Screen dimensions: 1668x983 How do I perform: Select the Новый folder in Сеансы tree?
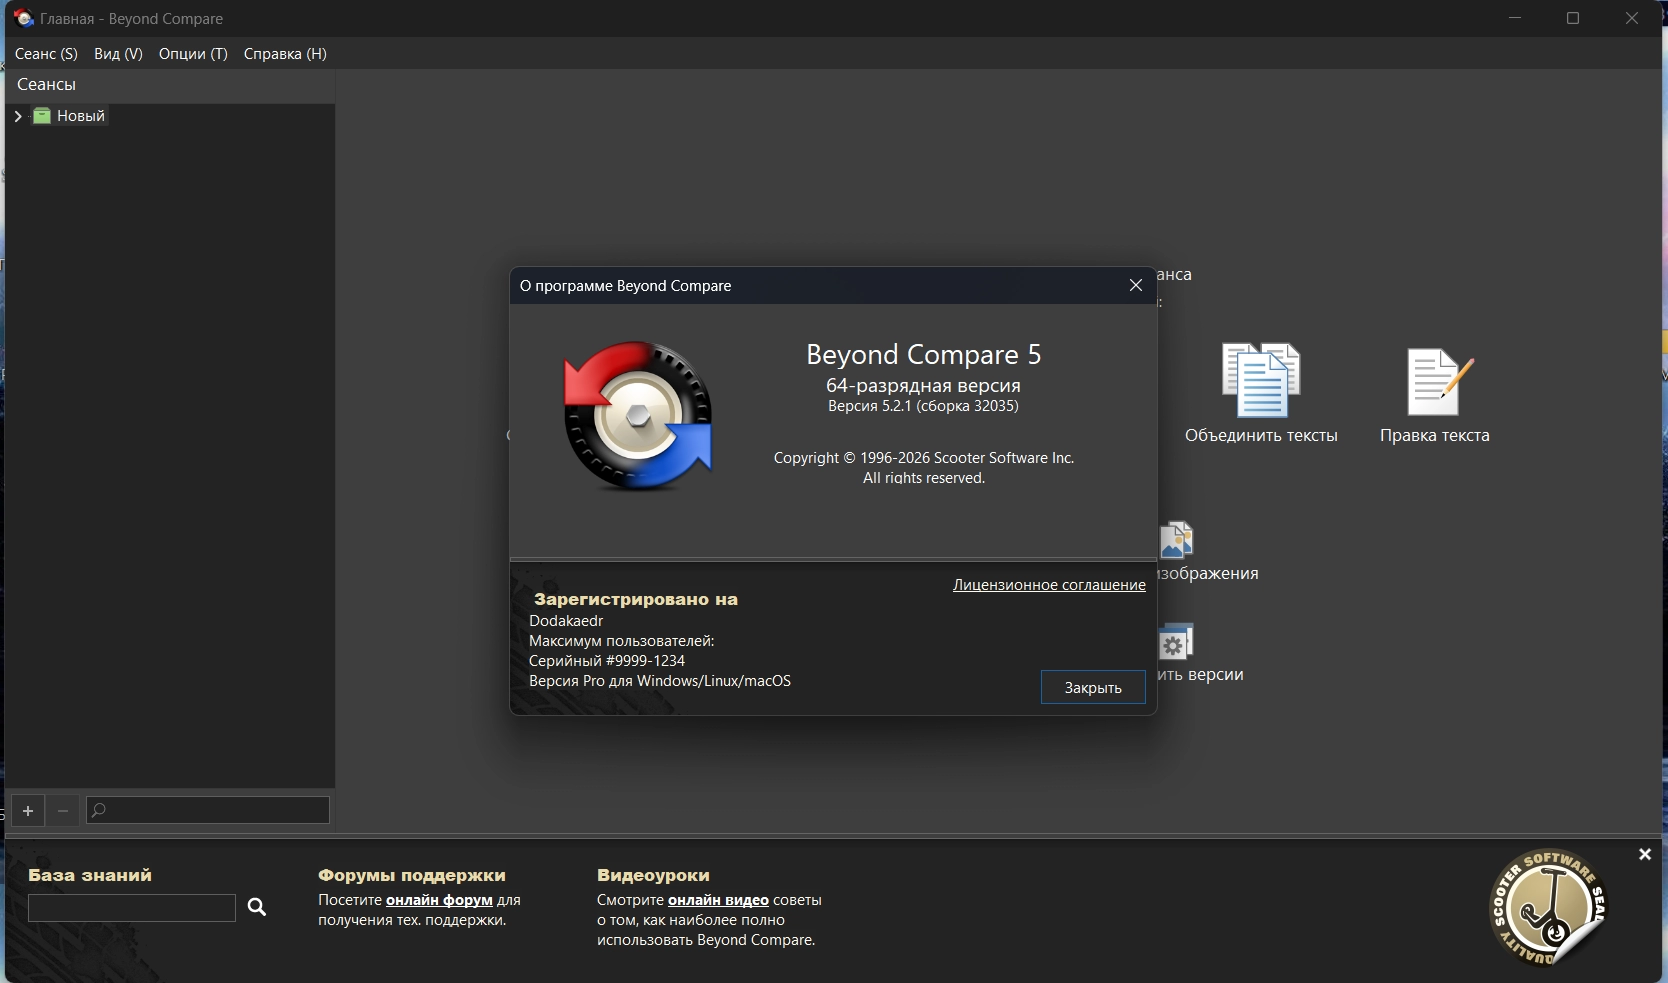pyautogui.click(x=81, y=116)
